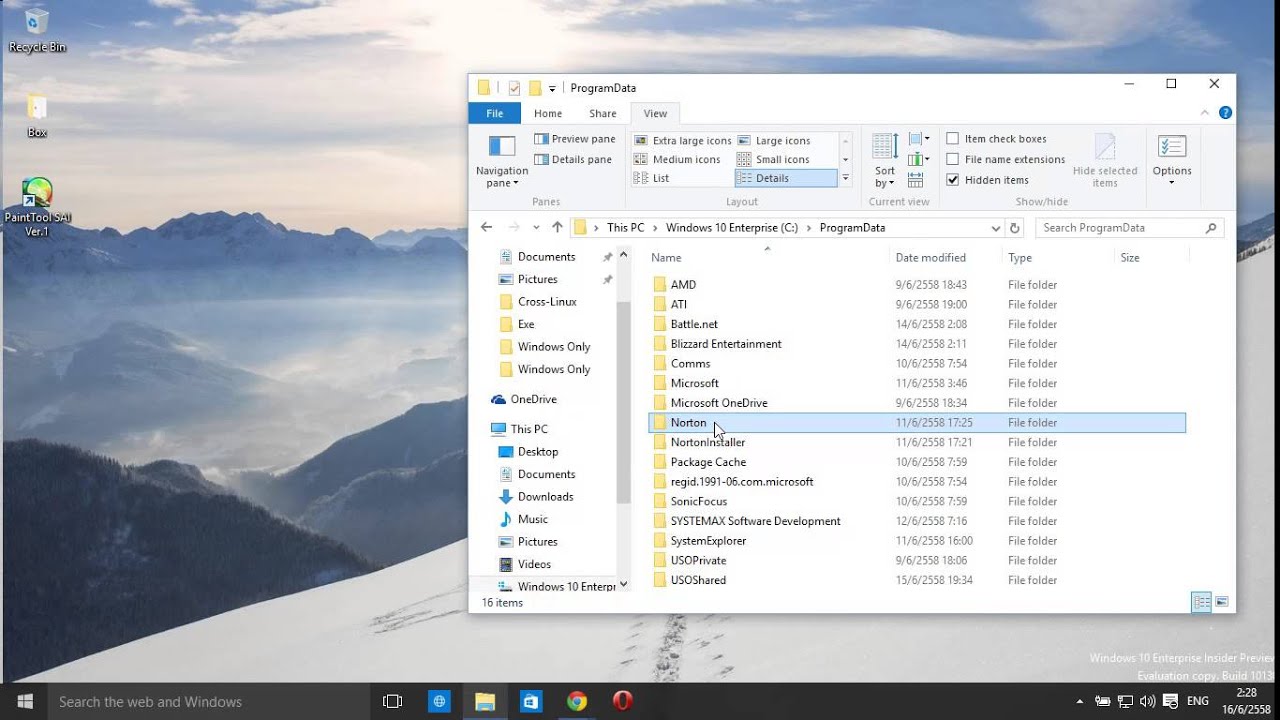Click Hide selected items button
The width and height of the screenshot is (1280, 720).
click(1105, 161)
